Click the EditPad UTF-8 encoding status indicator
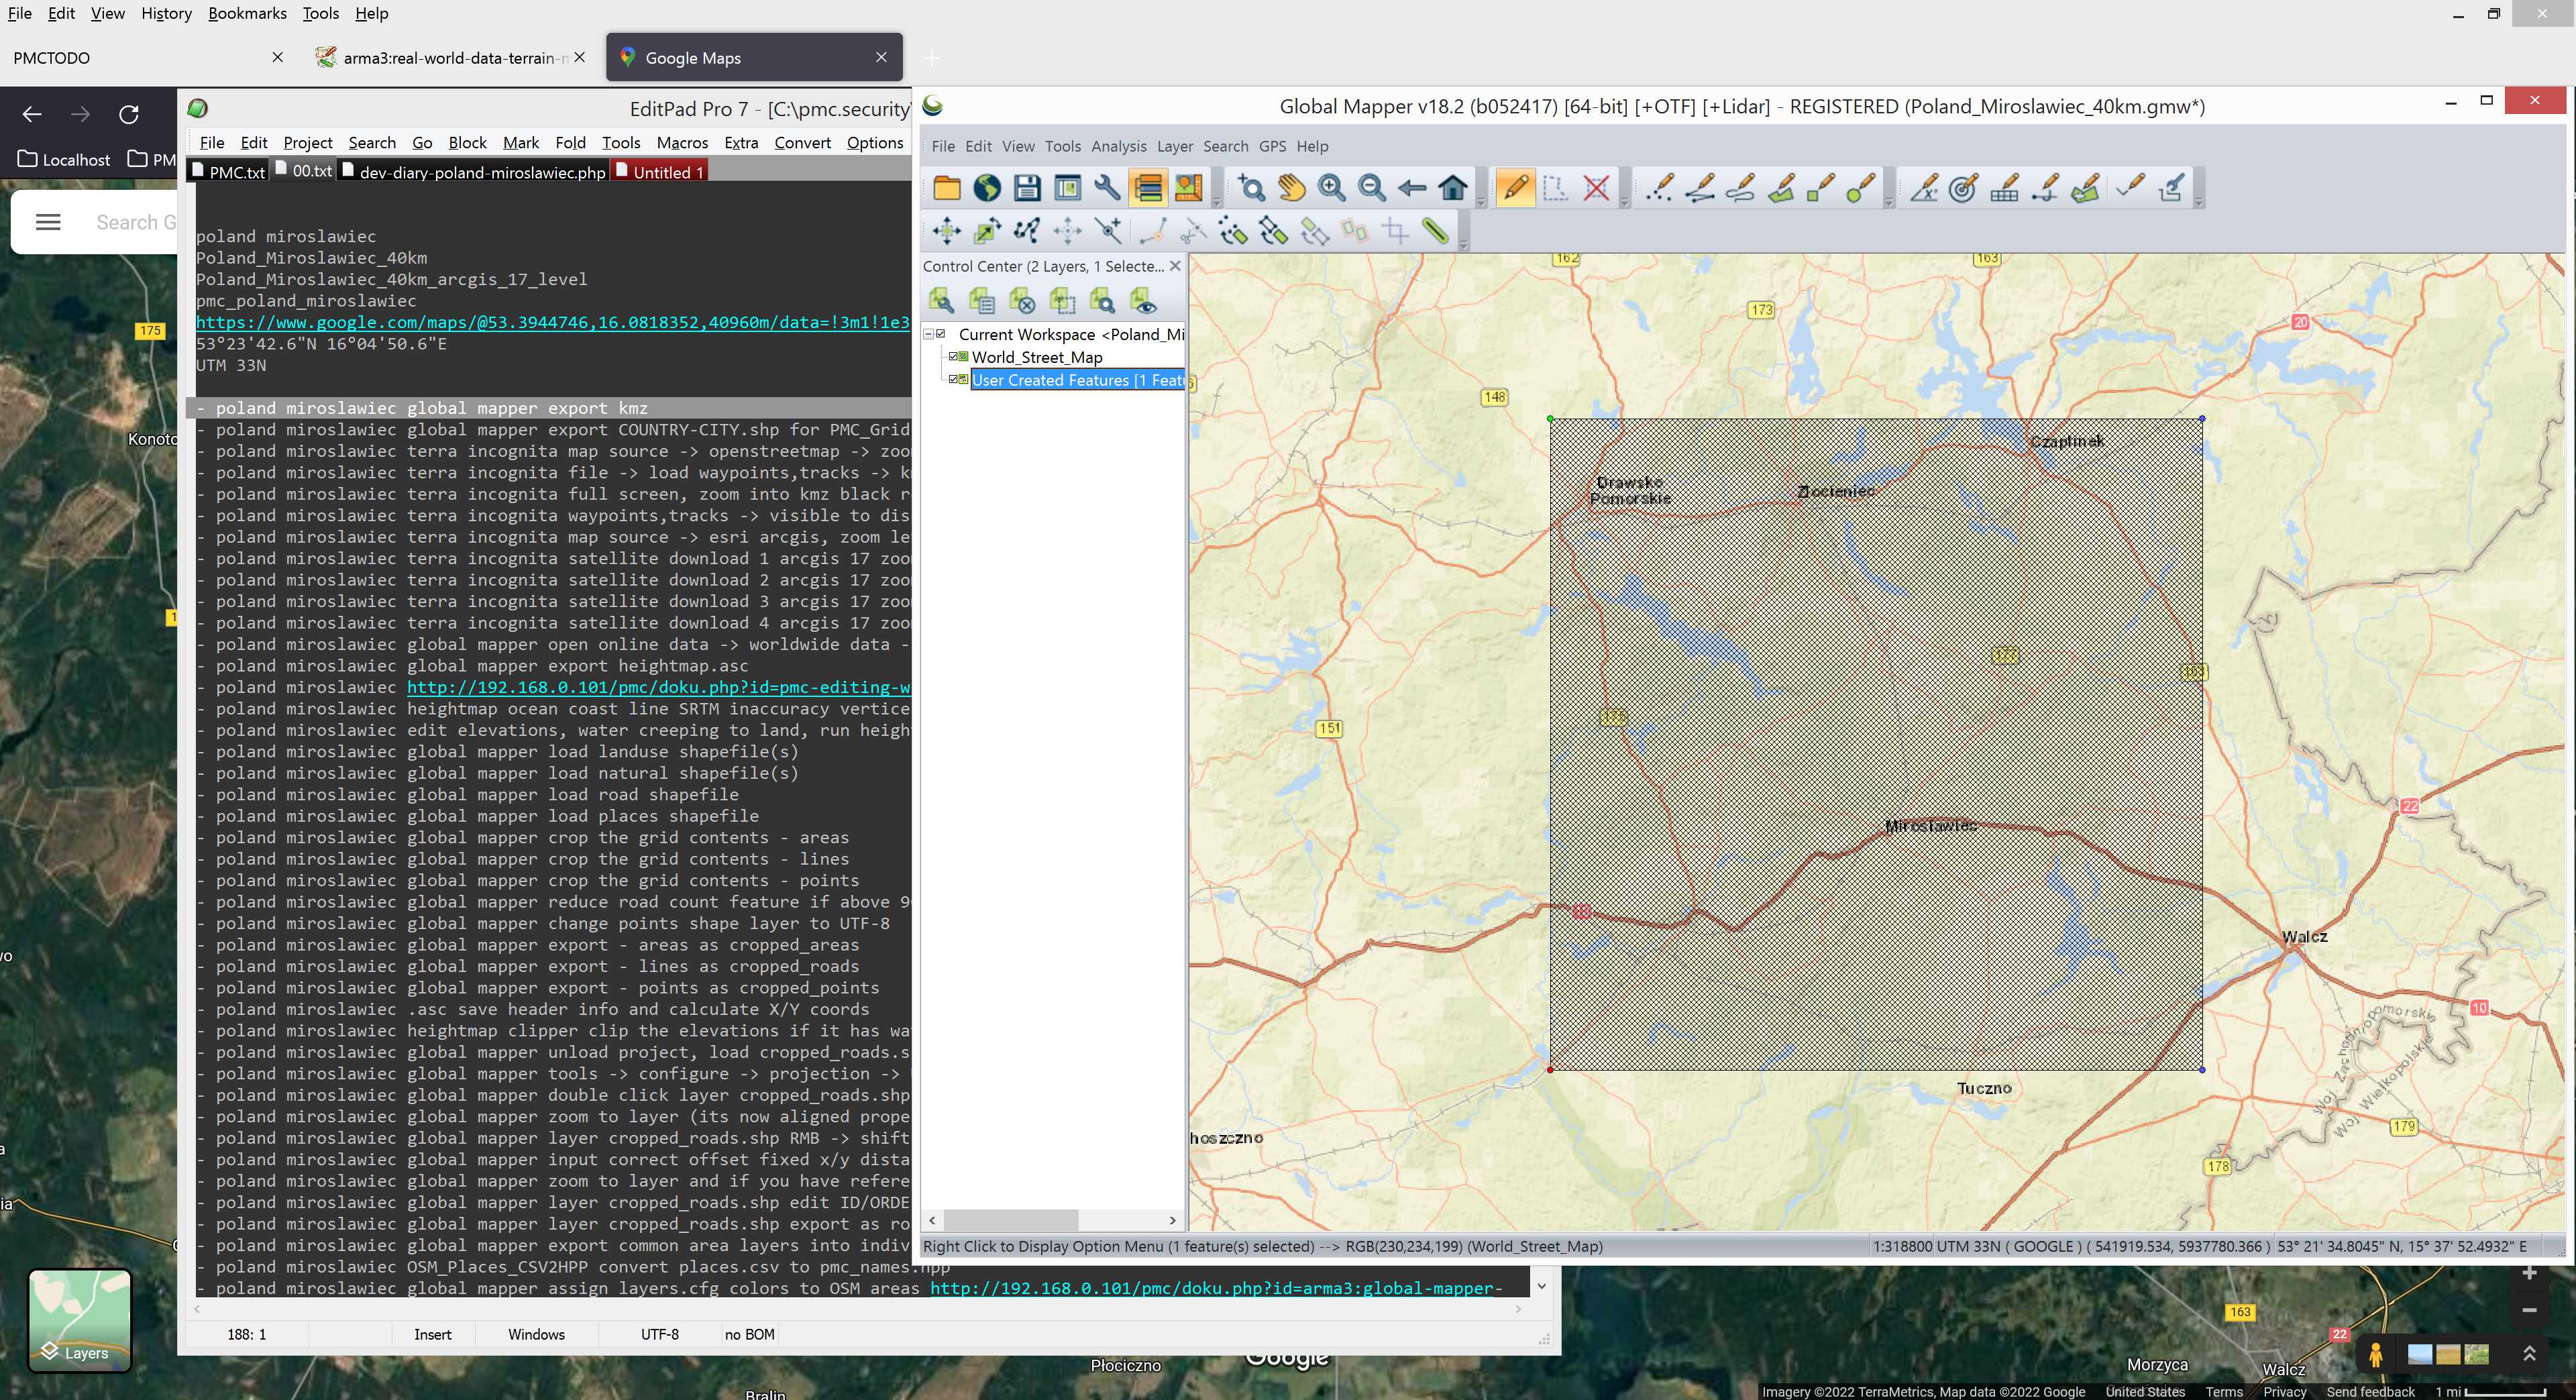Screen dimensions: 2576x1400 (659, 1334)
